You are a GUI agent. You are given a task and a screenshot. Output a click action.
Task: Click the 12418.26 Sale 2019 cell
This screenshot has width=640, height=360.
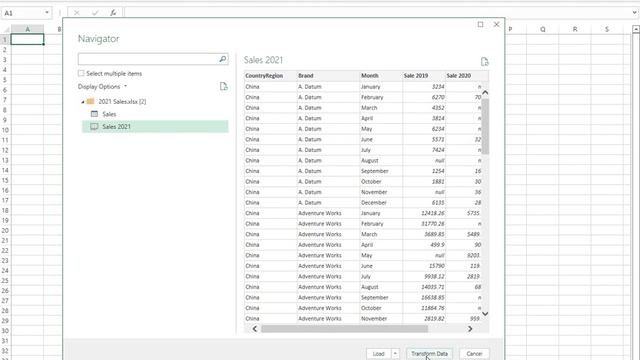coord(424,213)
